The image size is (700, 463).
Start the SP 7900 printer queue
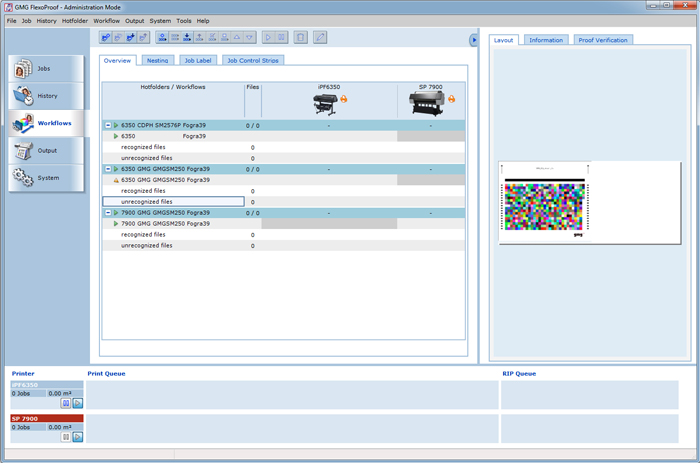coord(78,437)
